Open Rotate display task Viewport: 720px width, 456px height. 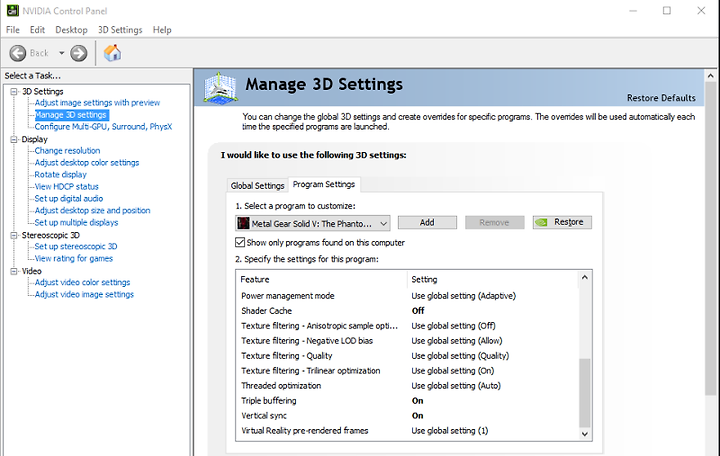click(x=61, y=175)
